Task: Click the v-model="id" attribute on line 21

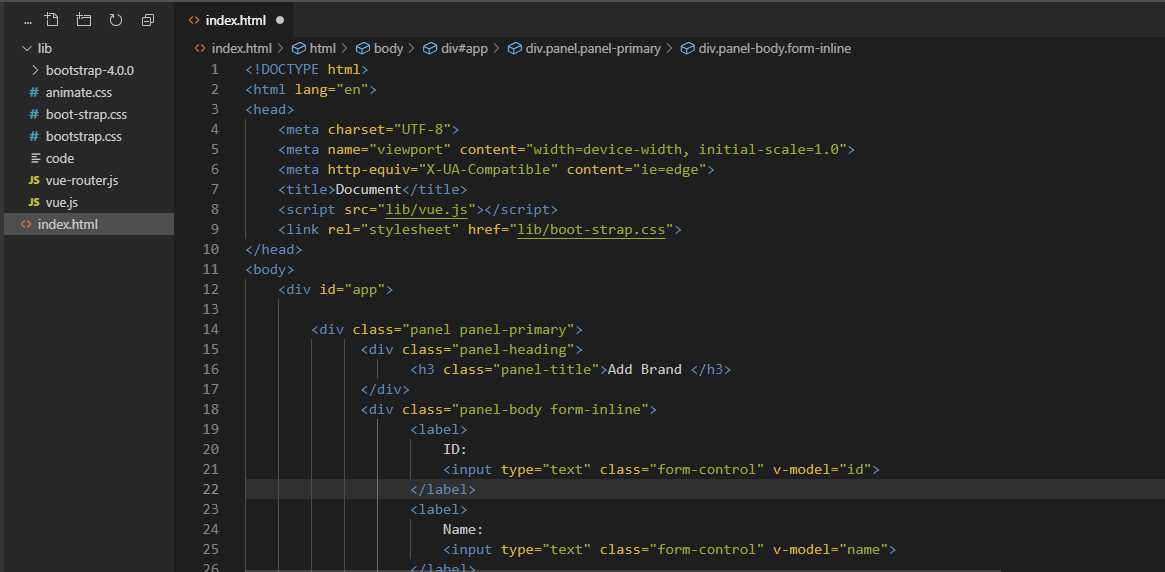Action: coord(822,469)
